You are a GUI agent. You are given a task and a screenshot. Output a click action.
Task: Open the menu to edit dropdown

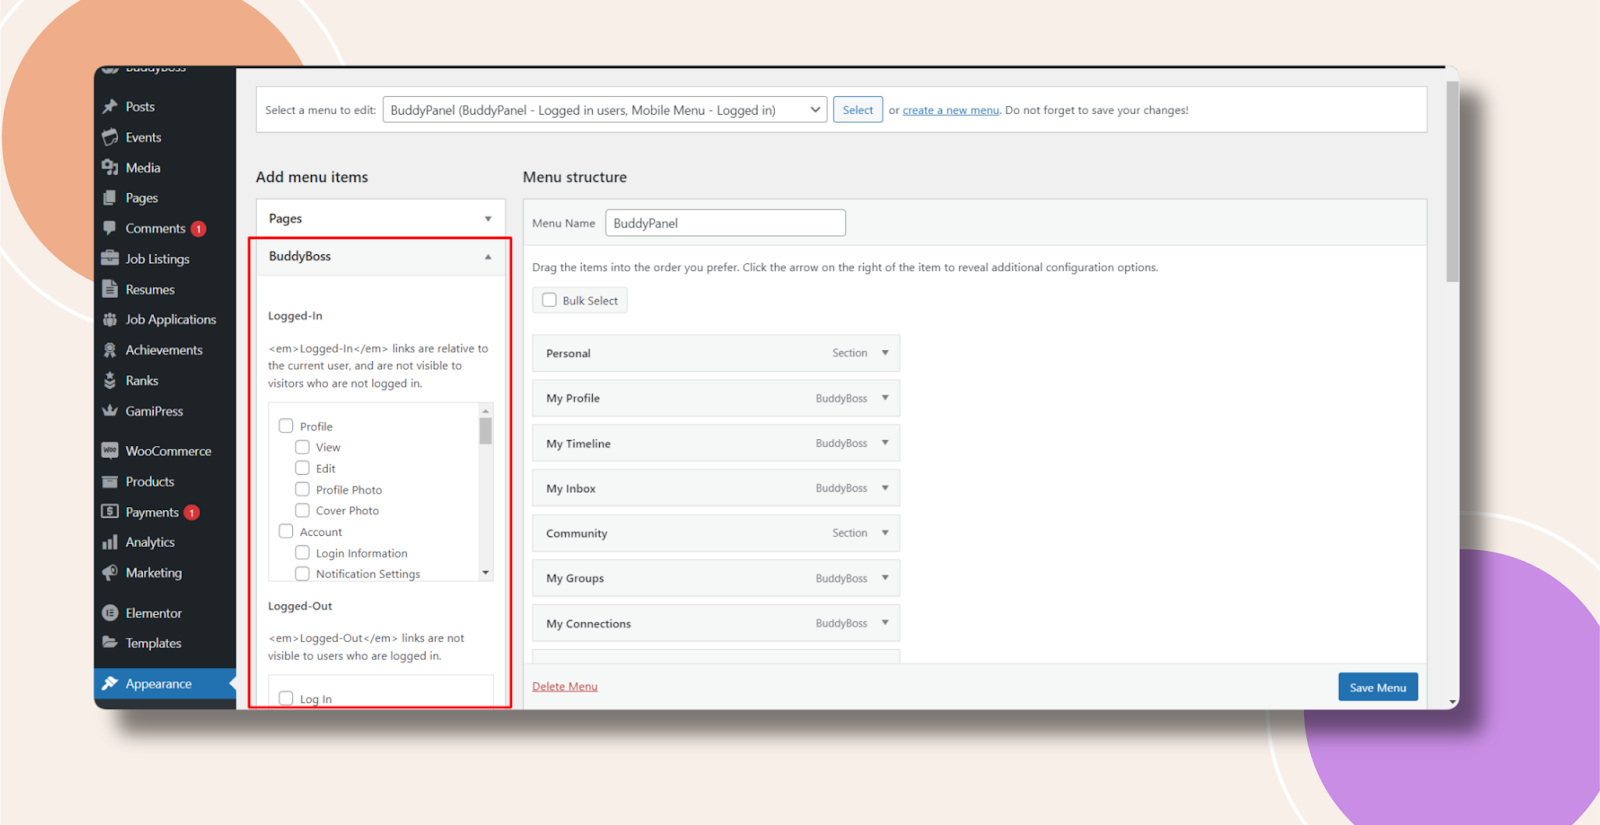(x=605, y=110)
